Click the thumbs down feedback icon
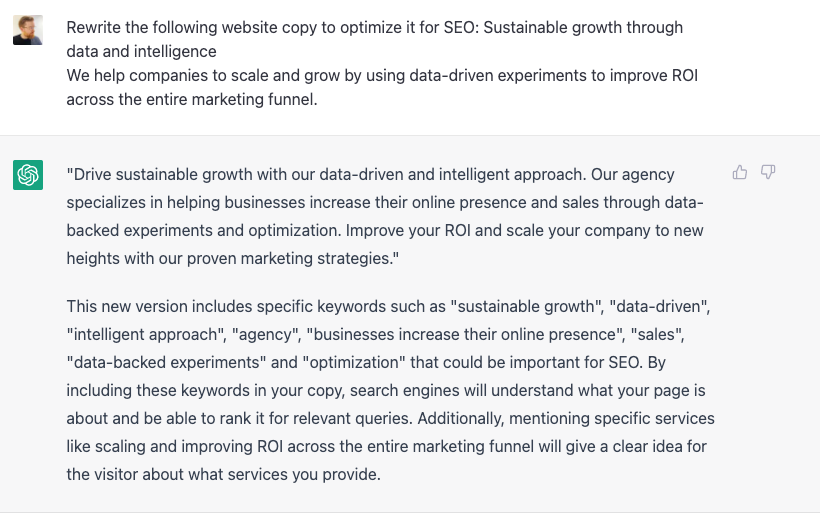This screenshot has width=820, height=528. (x=768, y=172)
